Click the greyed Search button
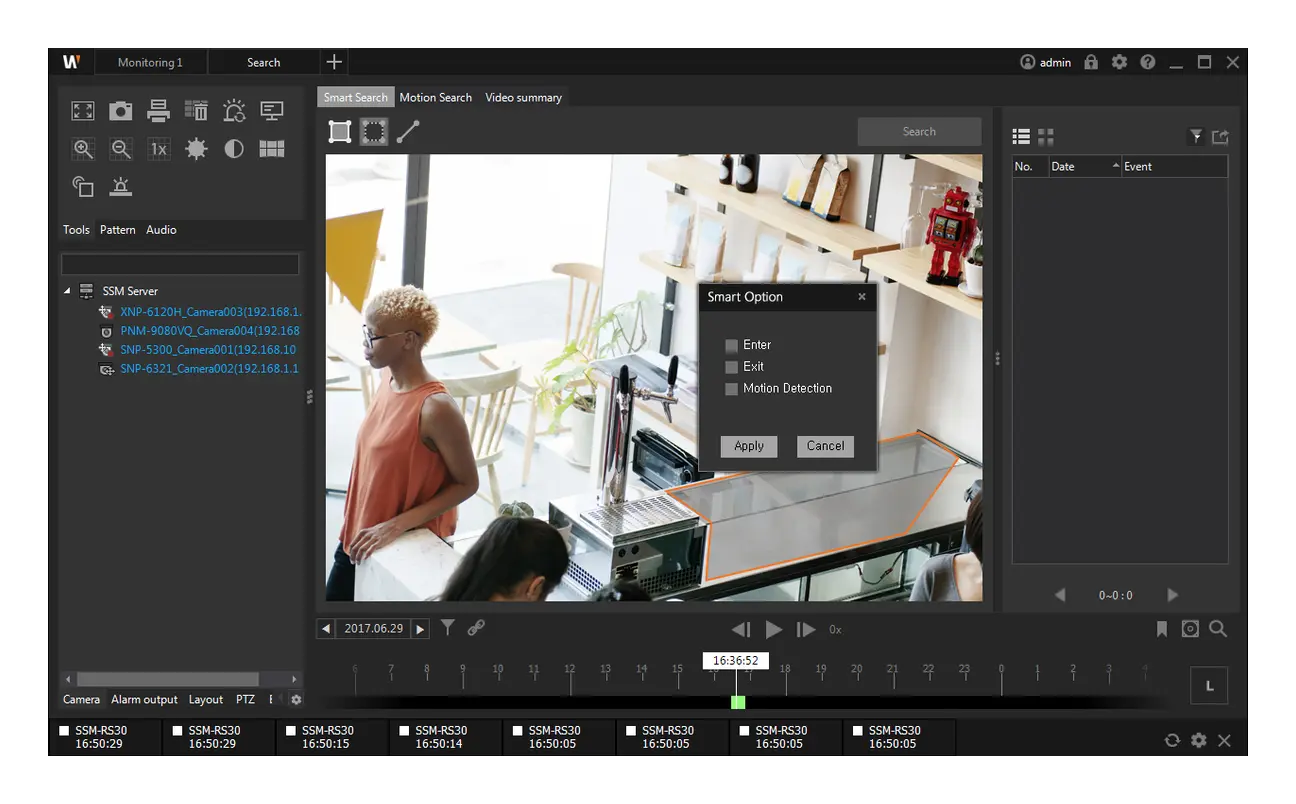 click(x=919, y=132)
